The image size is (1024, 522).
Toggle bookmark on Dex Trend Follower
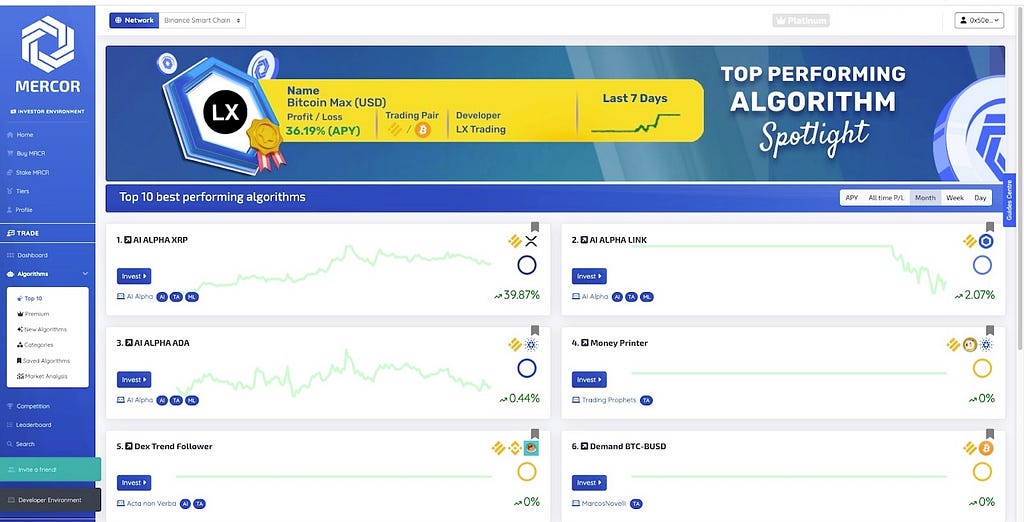point(535,434)
